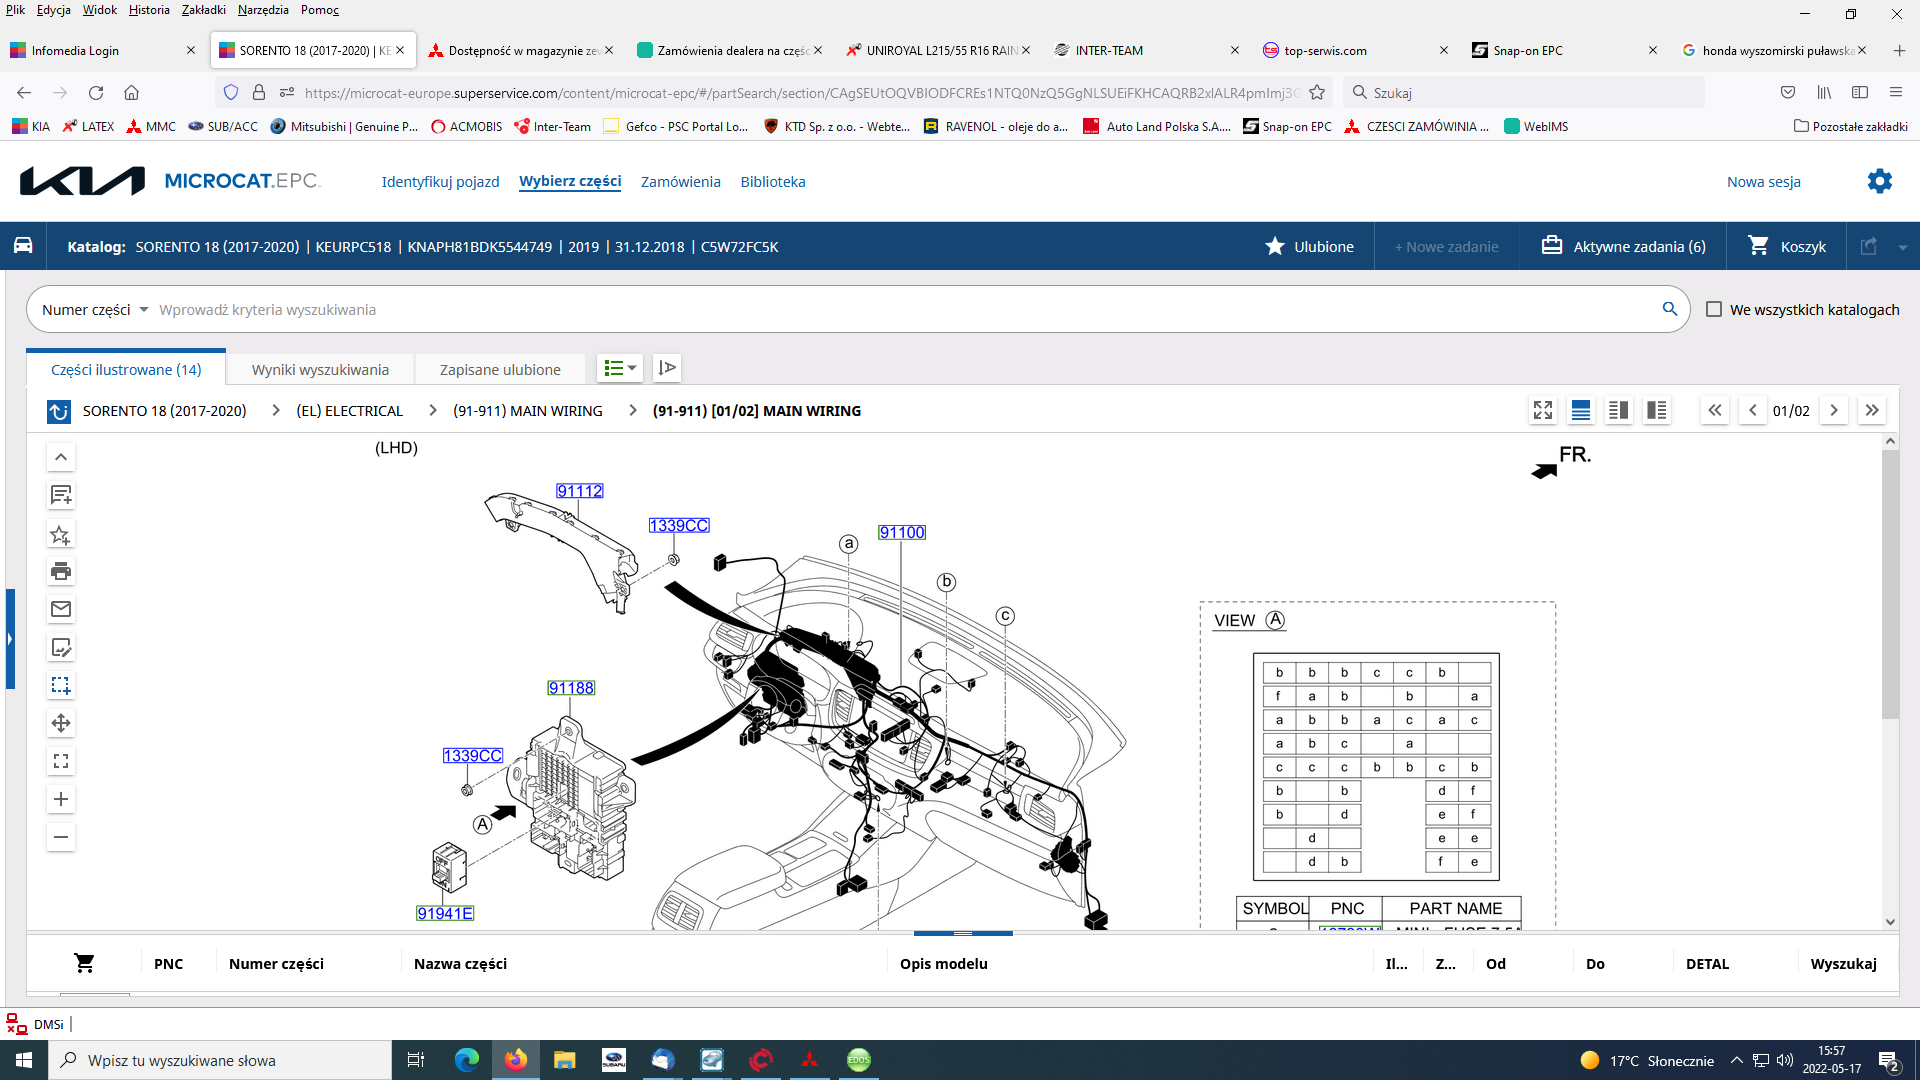The width and height of the screenshot is (1920, 1080).
Task: Open share options dropdown arrow in catalog bar
Action: coord(1902,247)
